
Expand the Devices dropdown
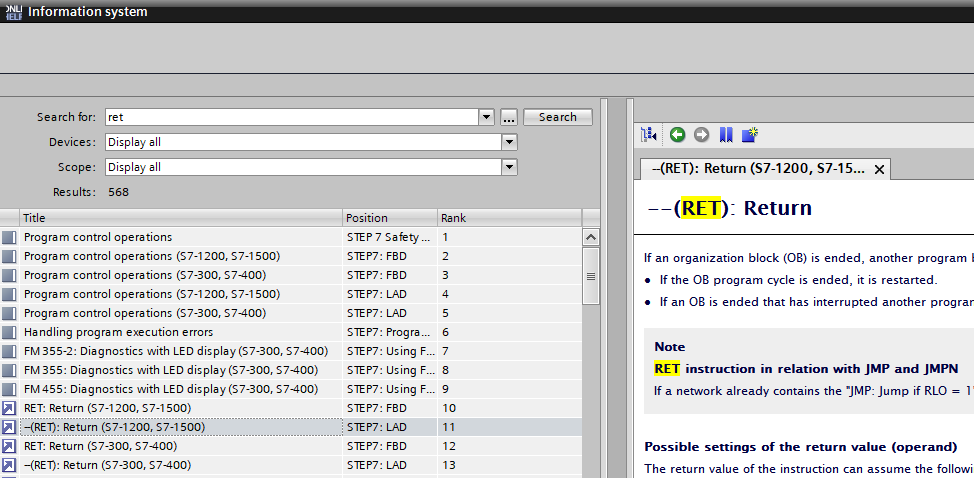pos(509,142)
